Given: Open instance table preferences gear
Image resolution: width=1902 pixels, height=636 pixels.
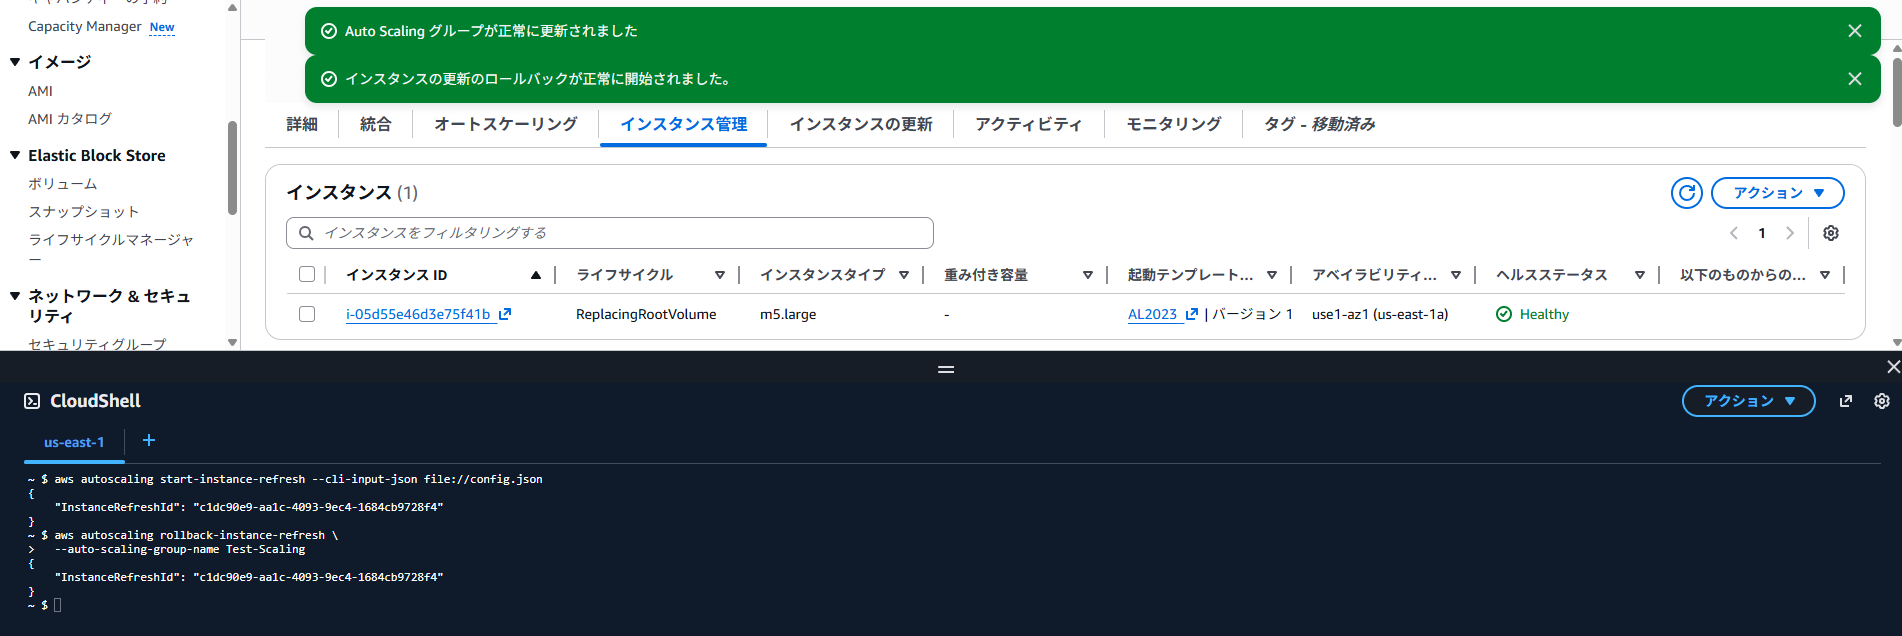Looking at the screenshot, I should tap(1830, 233).
